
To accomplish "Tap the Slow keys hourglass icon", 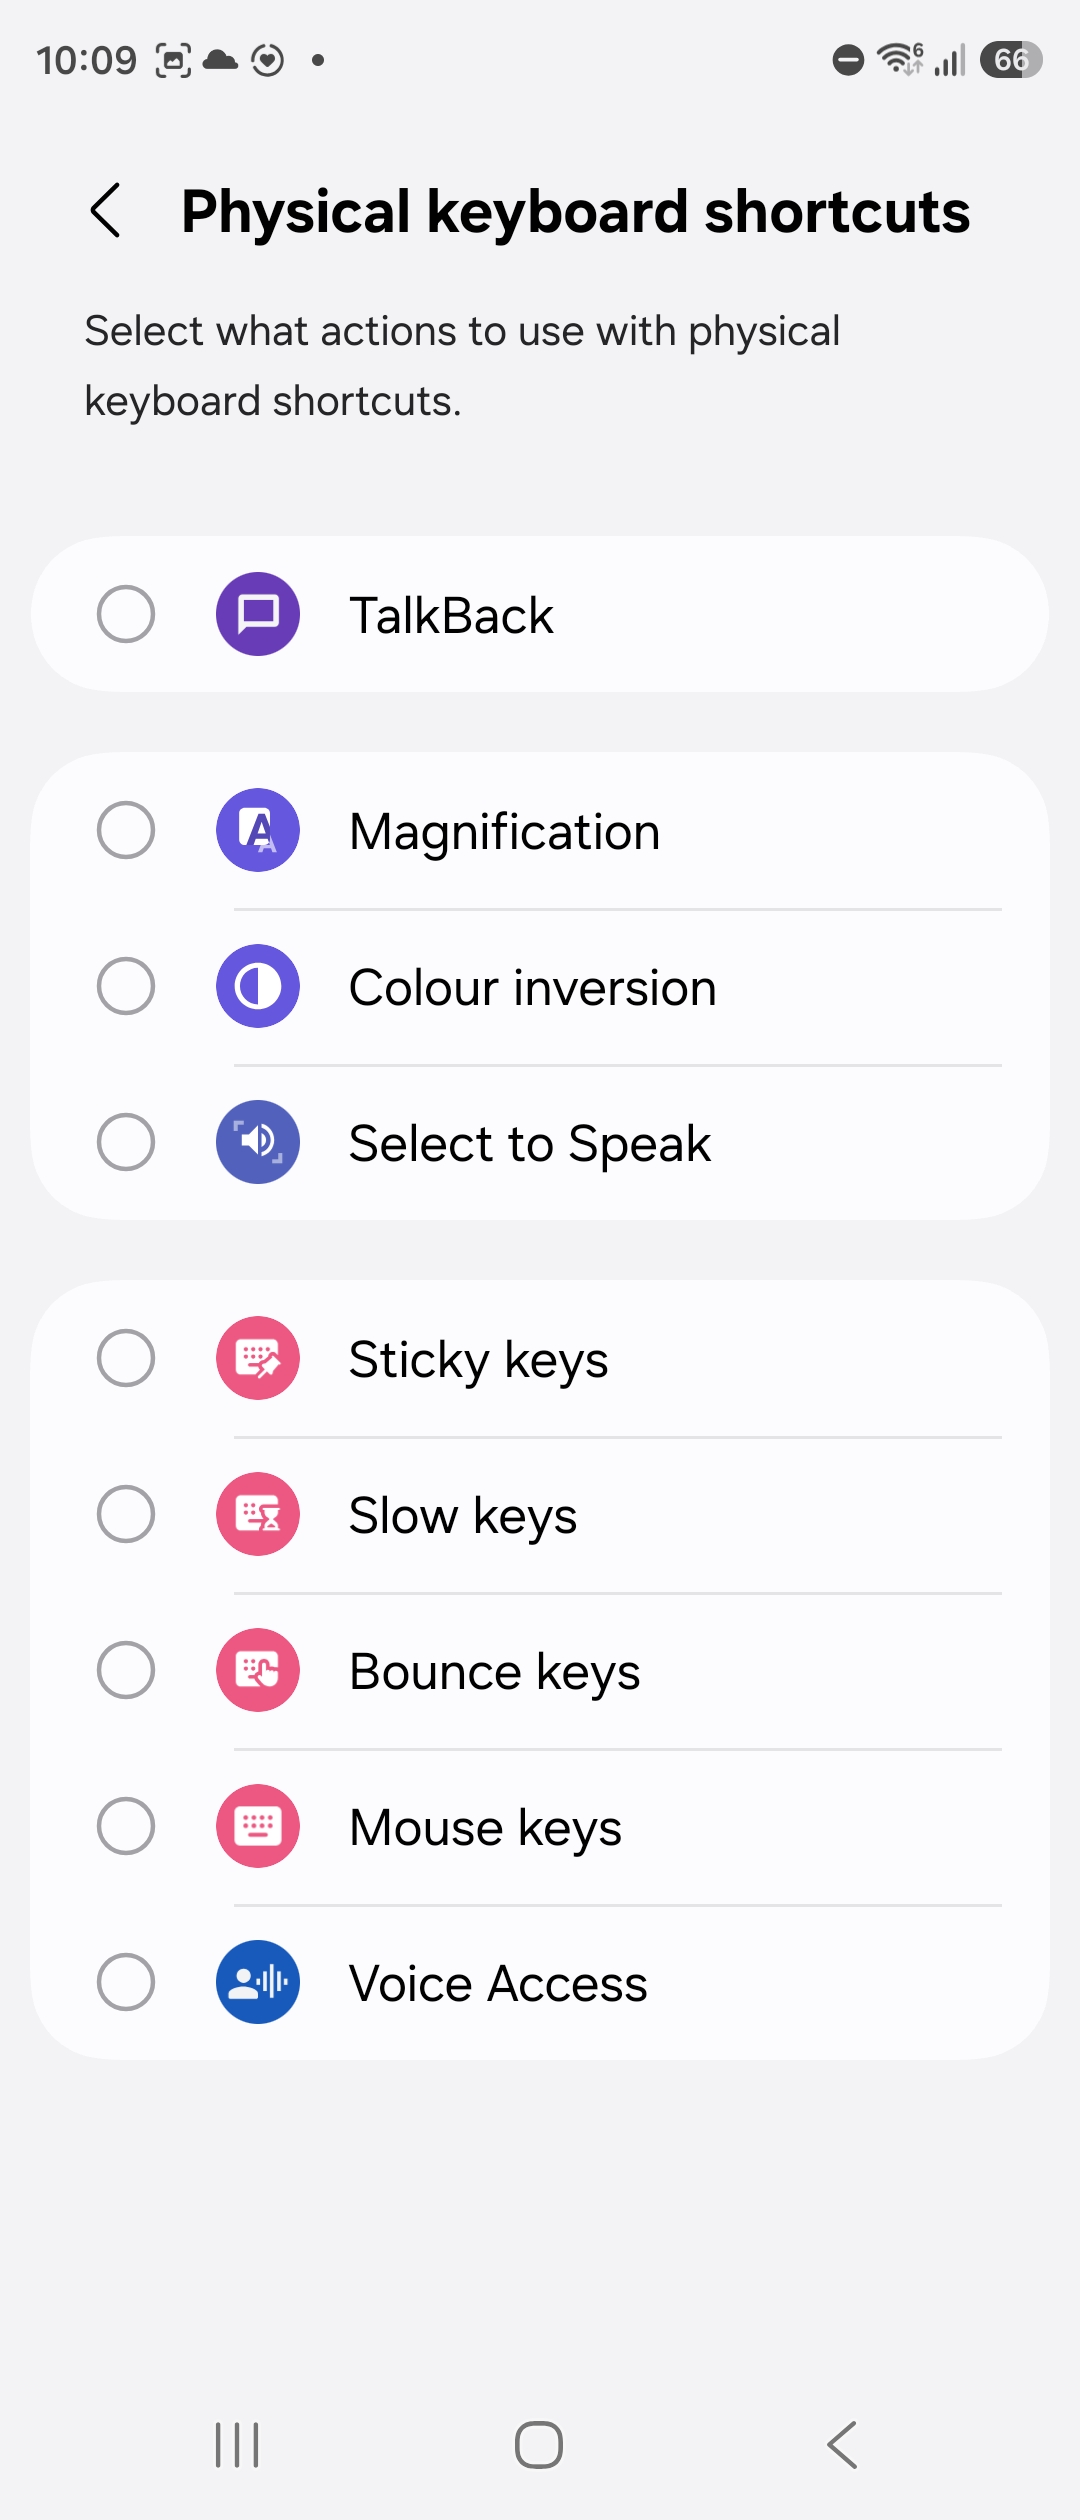I will 258,1514.
